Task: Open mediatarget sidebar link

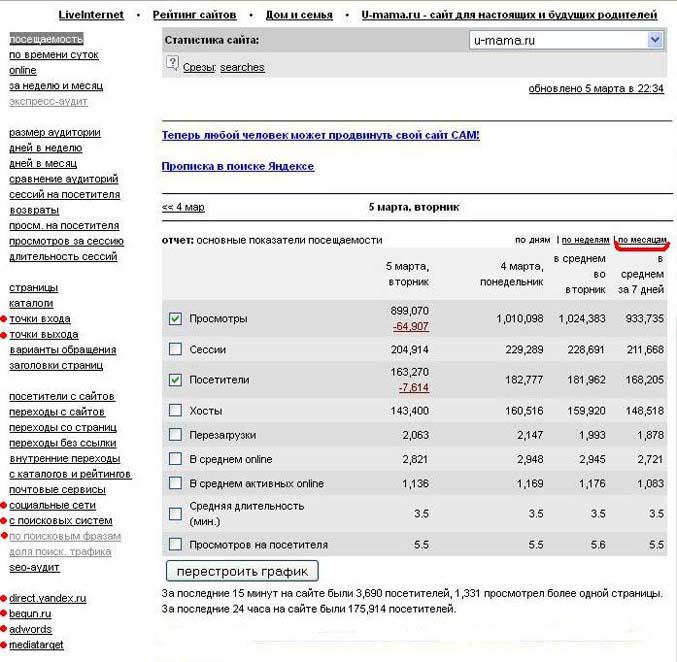Action: pos(36,645)
